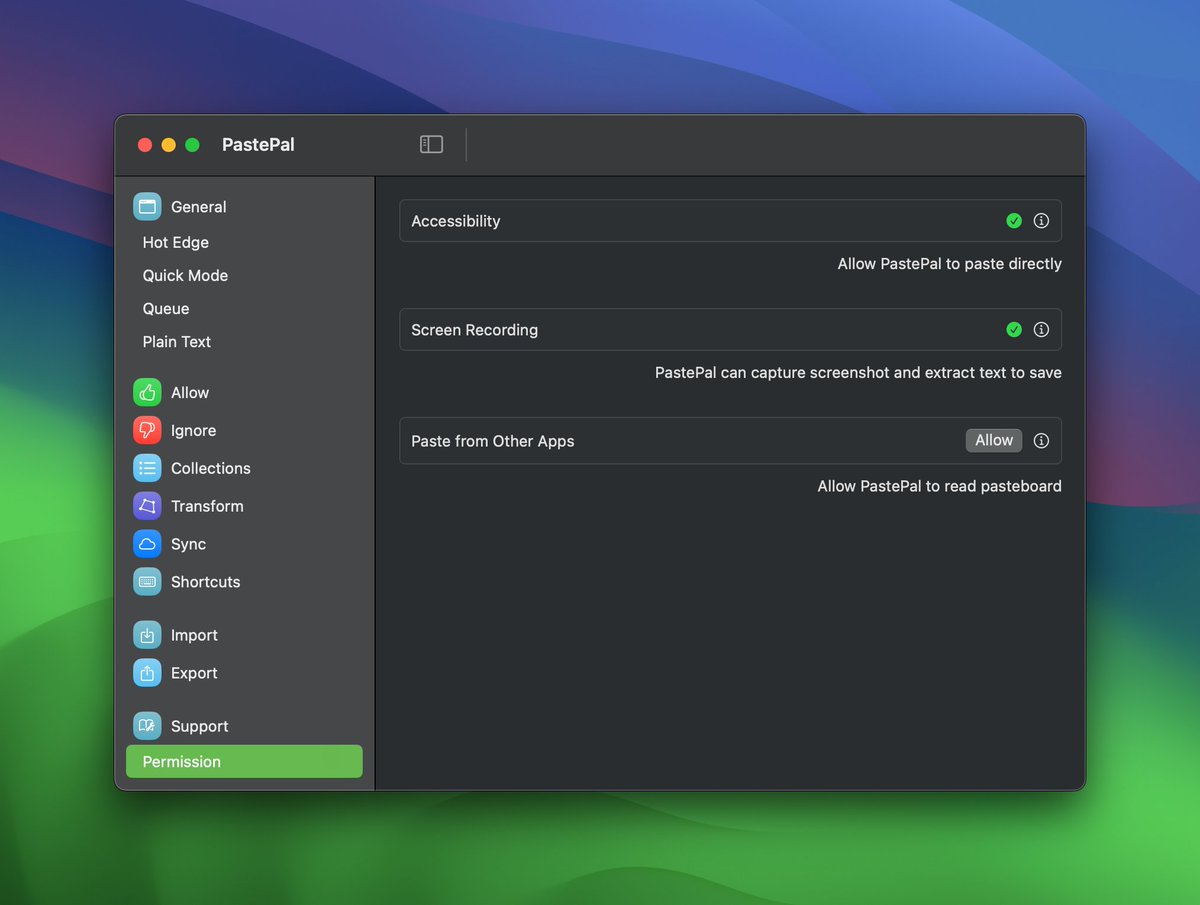Image resolution: width=1200 pixels, height=905 pixels.
Task: Close the PastePal window with the red button
Action: [x=145, y=145]
